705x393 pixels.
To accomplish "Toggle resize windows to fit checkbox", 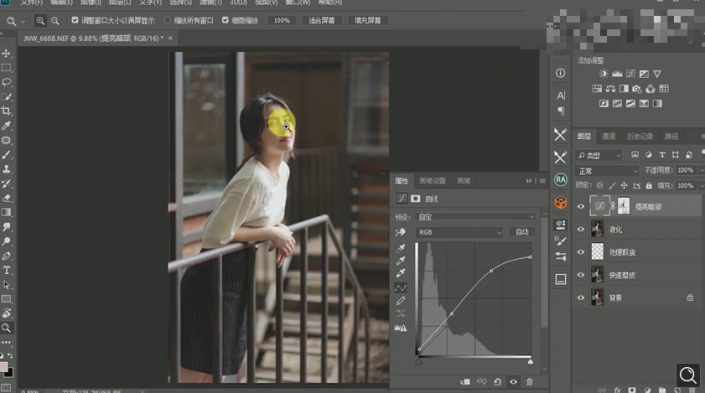I will [75, 20].
